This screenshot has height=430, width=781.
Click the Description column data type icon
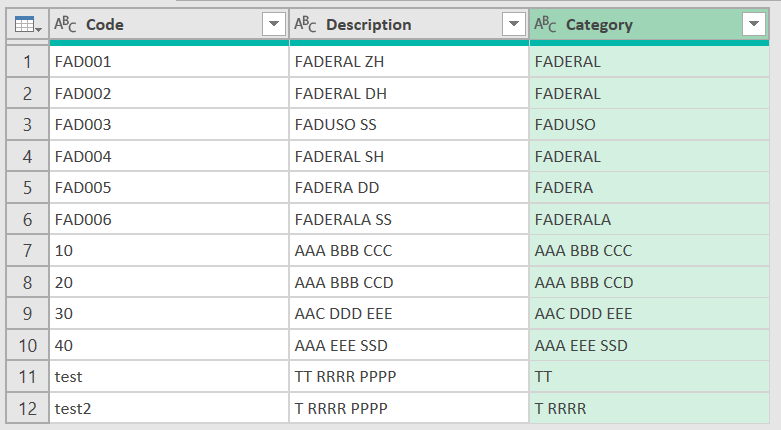305,24
